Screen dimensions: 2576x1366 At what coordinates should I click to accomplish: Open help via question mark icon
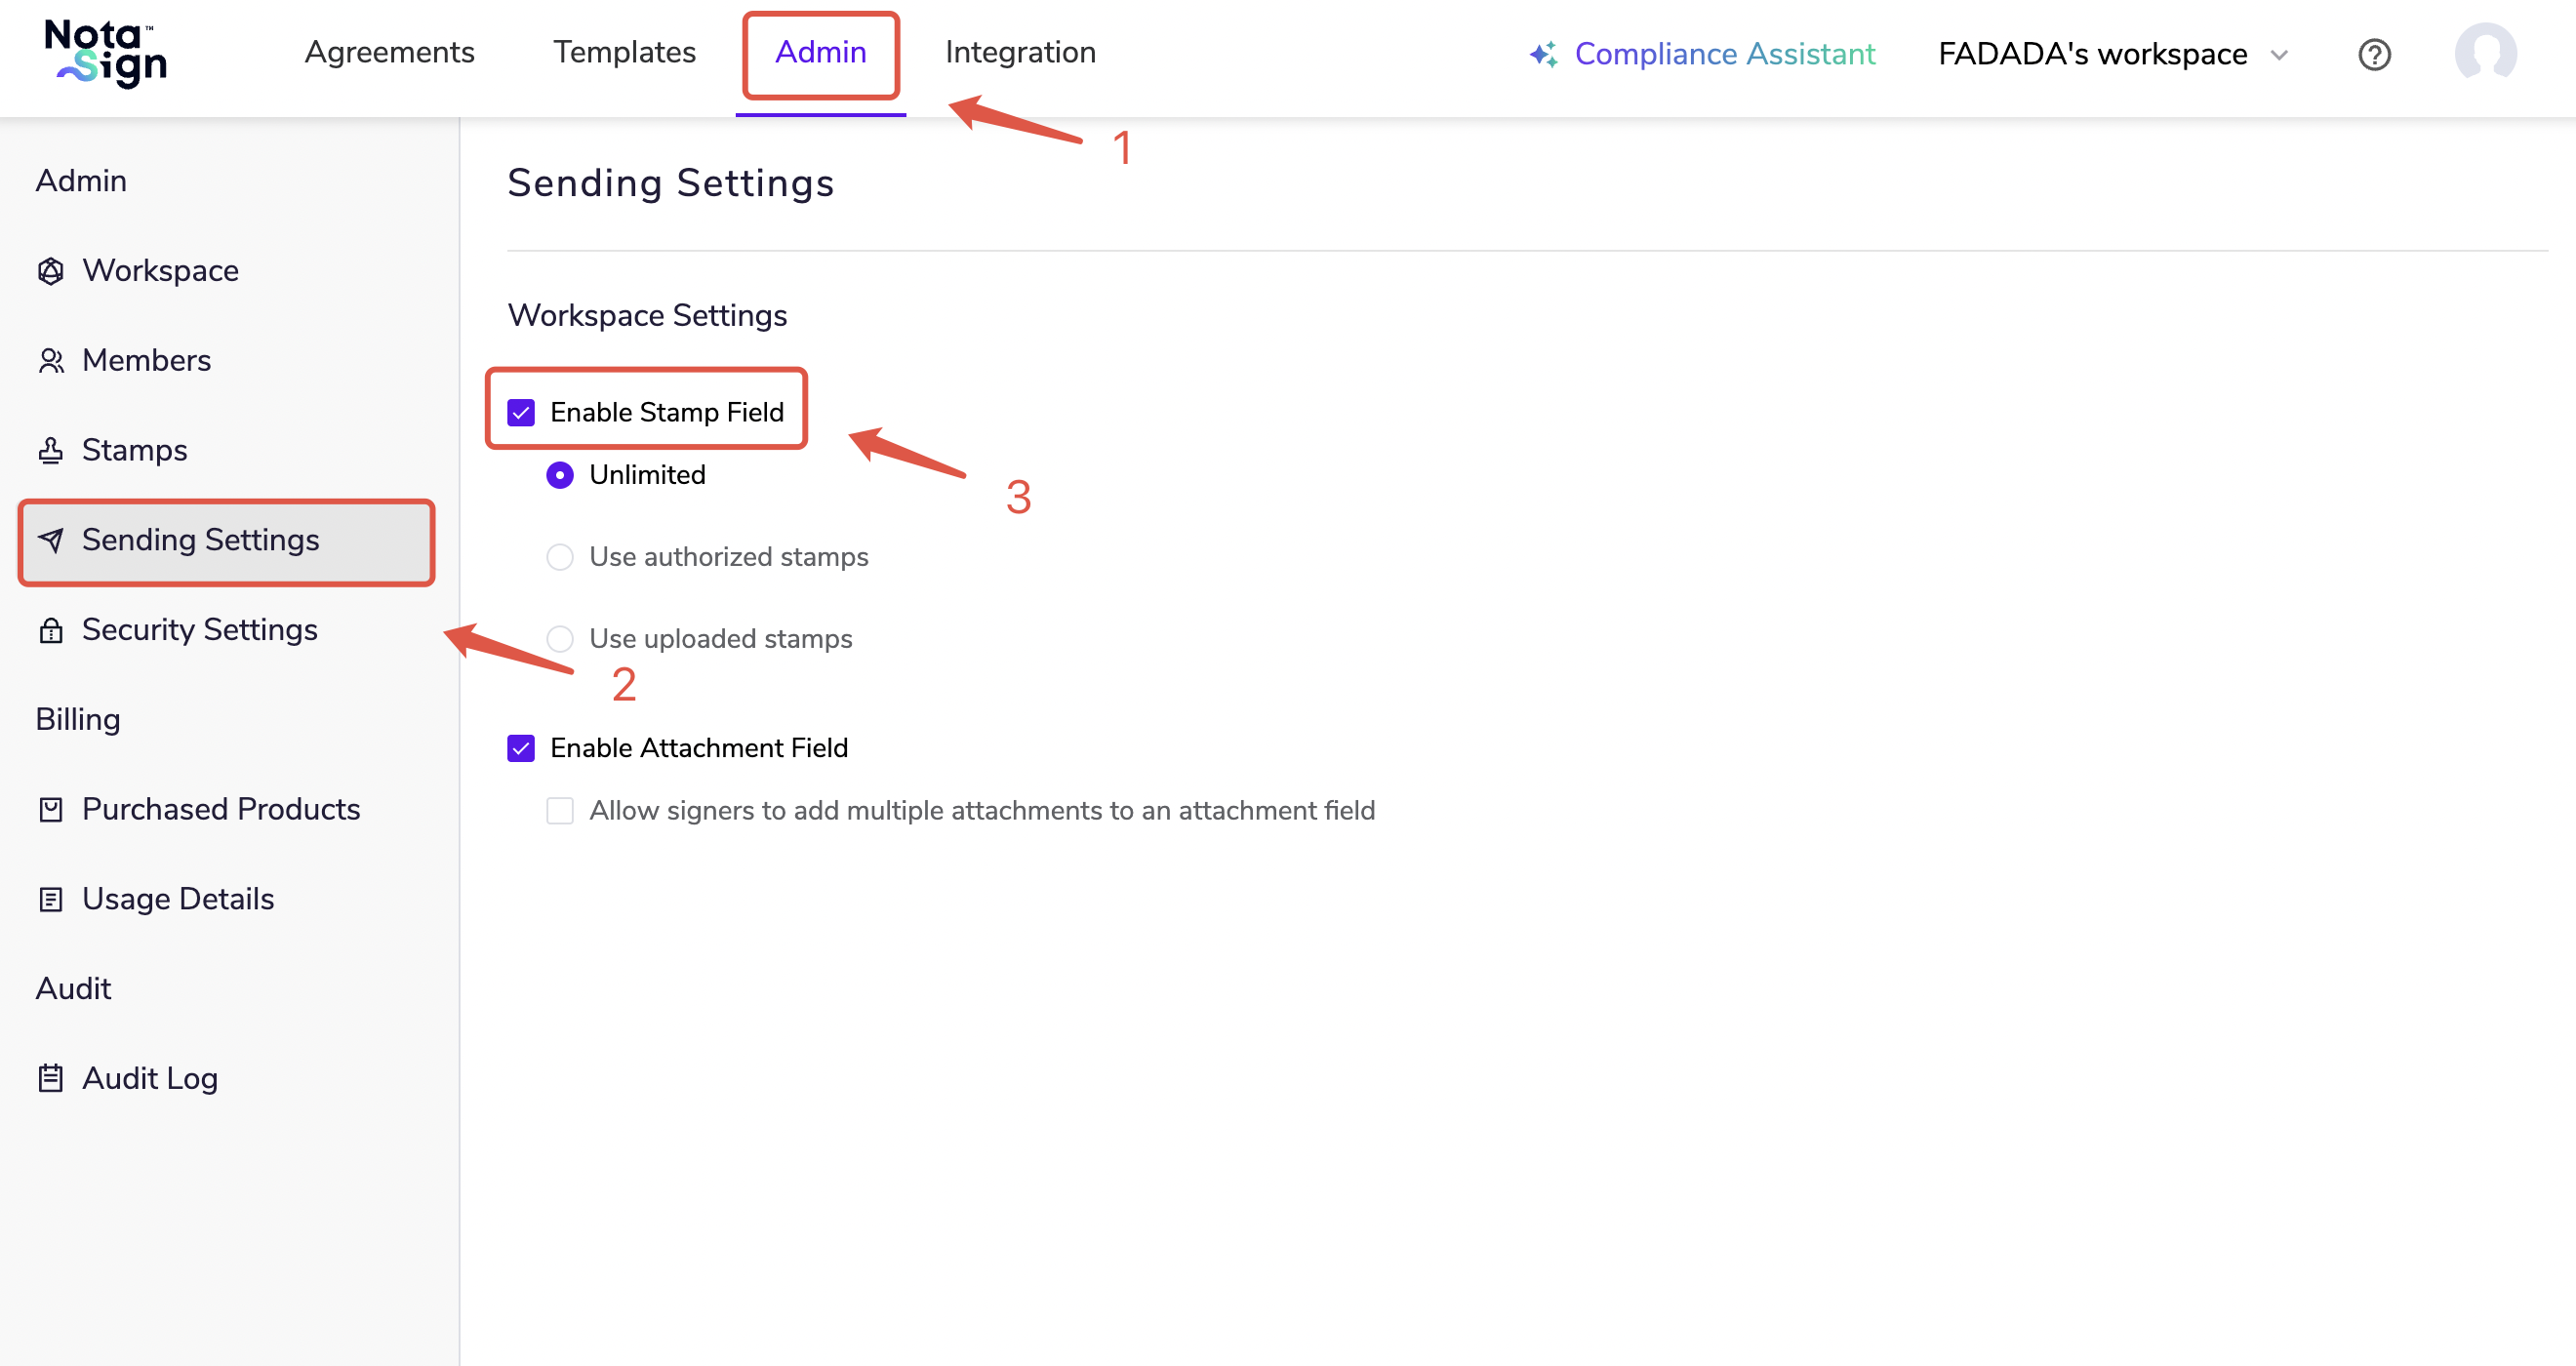[x=2374, y=54]
